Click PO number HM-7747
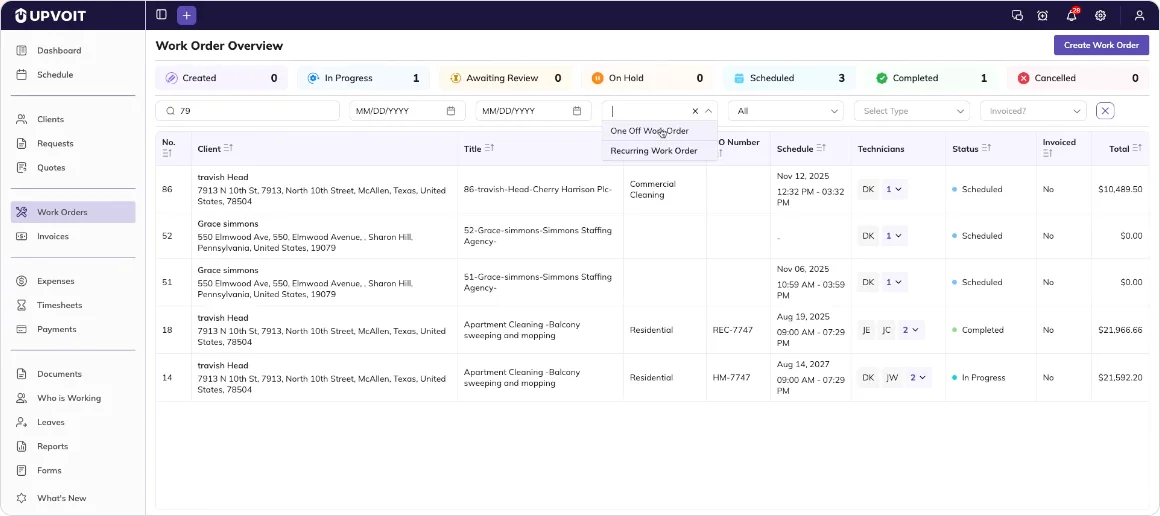The height and width of the screenshot is (516, 1160). pyautogui.click(x=731, y=378)
